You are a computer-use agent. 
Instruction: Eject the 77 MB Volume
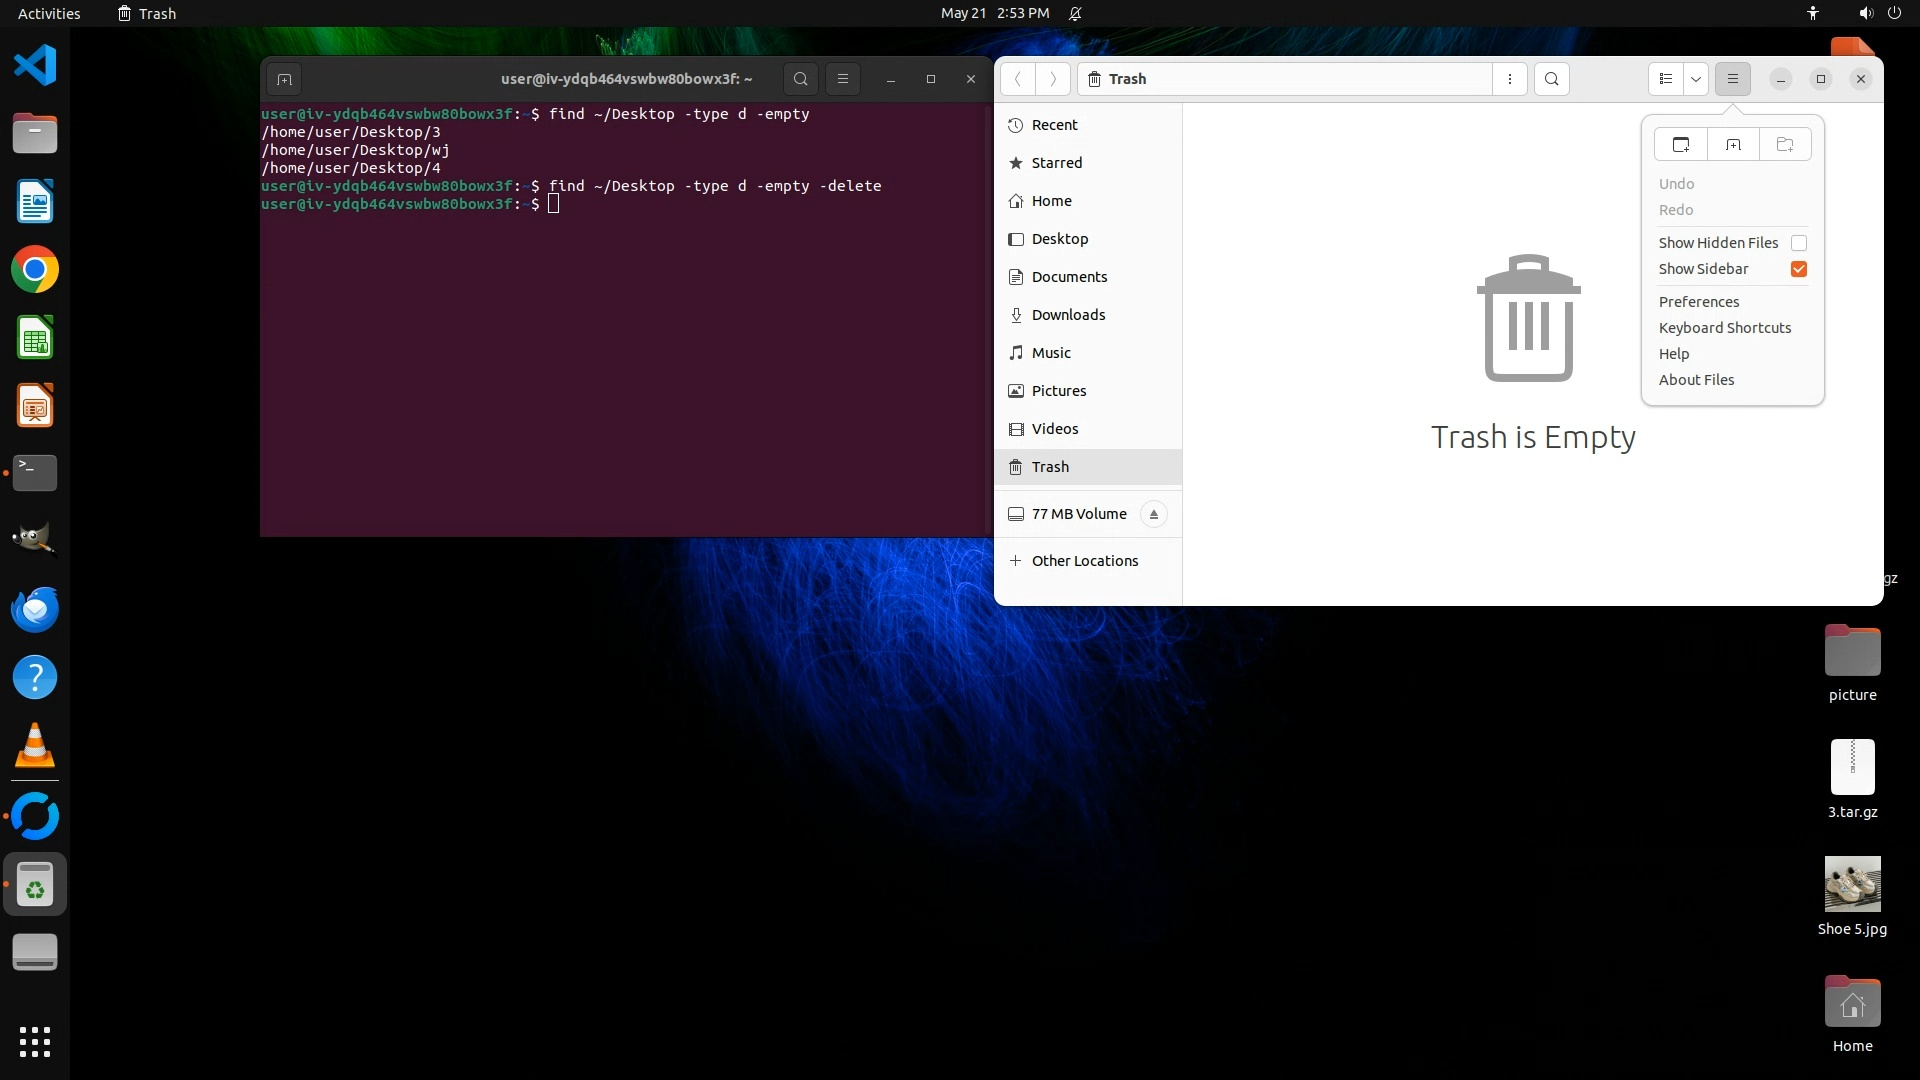pos(1153,514)
